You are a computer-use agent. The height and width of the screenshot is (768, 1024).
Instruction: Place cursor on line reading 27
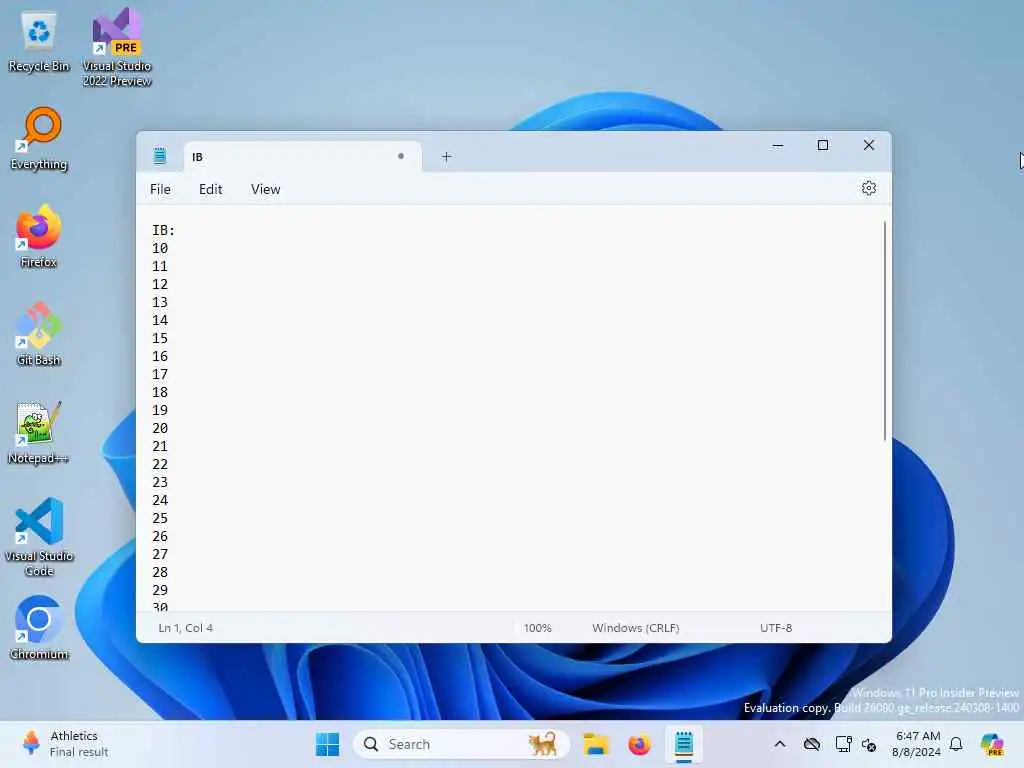tap(160, 554)
